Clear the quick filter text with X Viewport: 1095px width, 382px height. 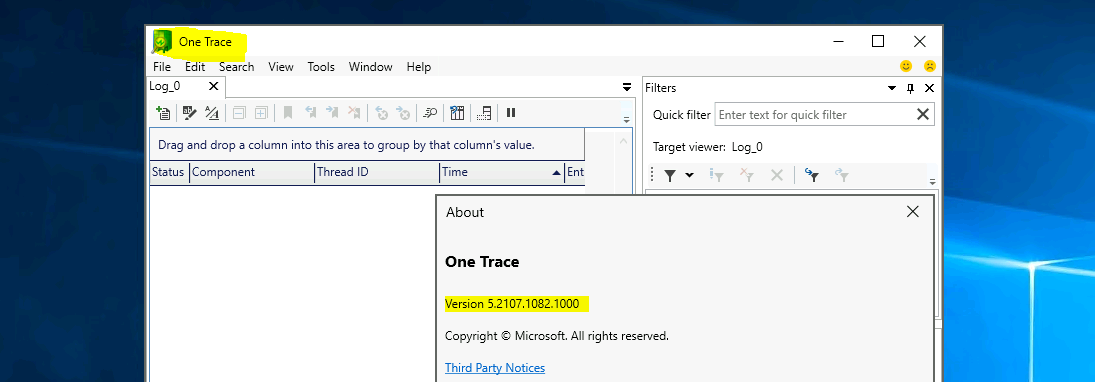923,115
